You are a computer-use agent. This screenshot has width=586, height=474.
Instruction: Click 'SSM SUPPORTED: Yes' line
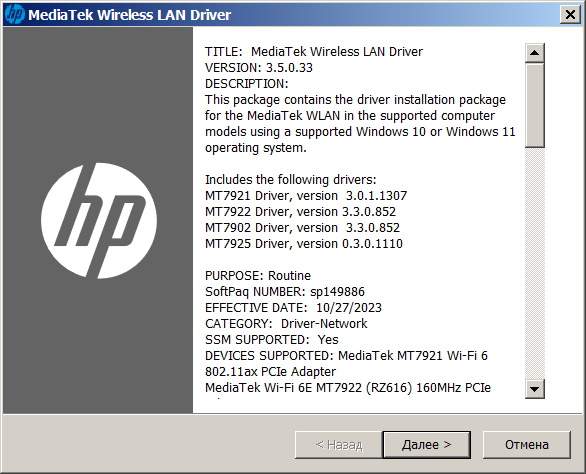point(272,340)
